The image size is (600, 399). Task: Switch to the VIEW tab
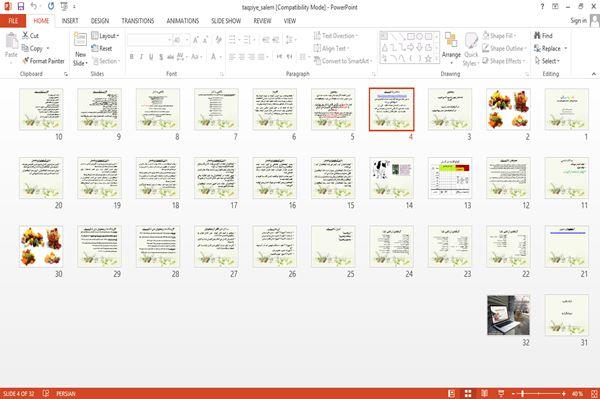click(290, 21)
